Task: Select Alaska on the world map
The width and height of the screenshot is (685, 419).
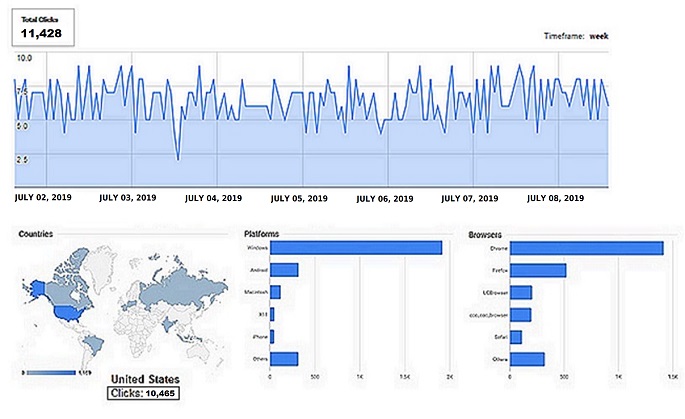Action: 37,287
